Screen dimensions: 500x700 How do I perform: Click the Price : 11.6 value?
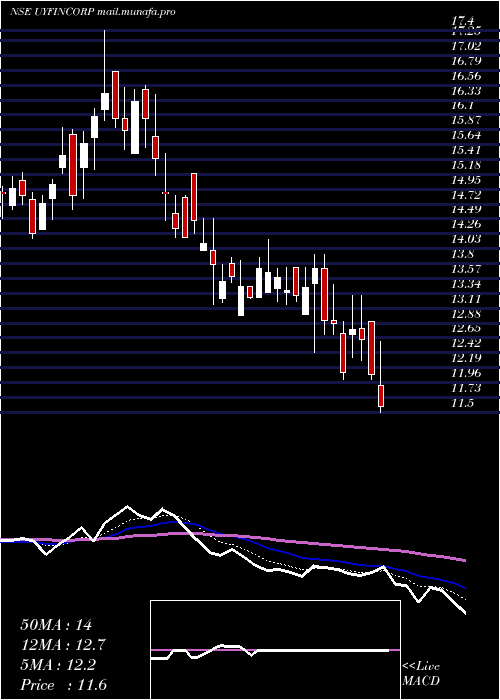click(64, 685)
